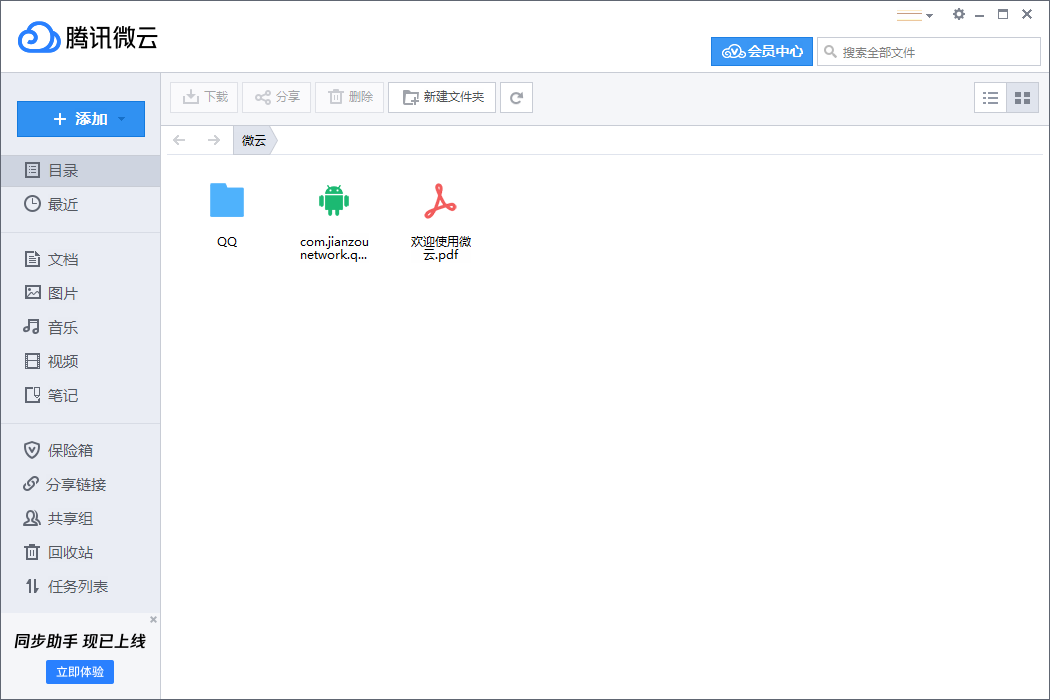Screen dimensions: 1050x700
Task: Switch to grid thumbnail view
Action: point(1023,98)
